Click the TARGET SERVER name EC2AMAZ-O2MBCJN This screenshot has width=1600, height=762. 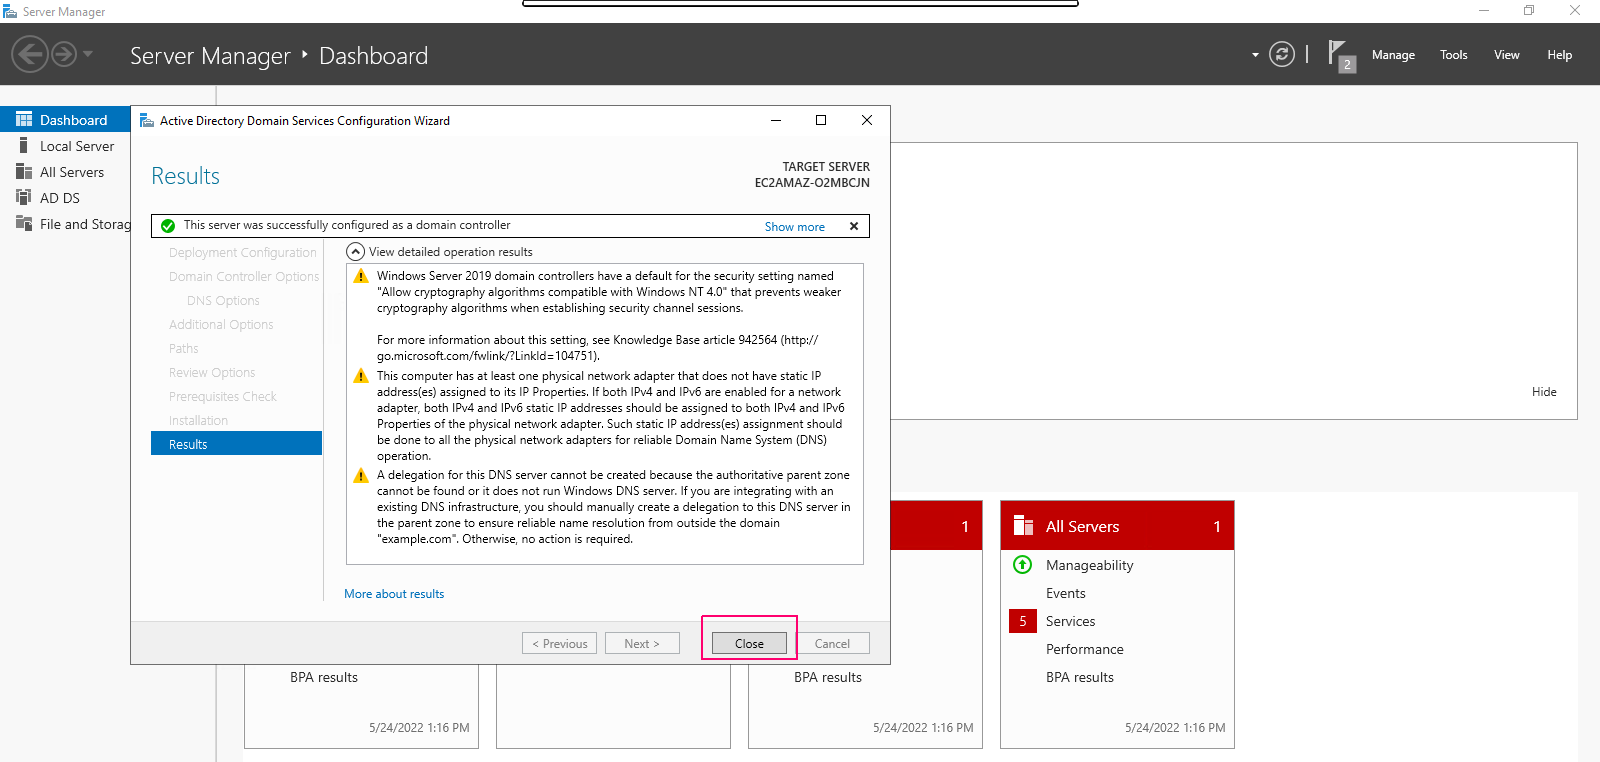(812, 183)
